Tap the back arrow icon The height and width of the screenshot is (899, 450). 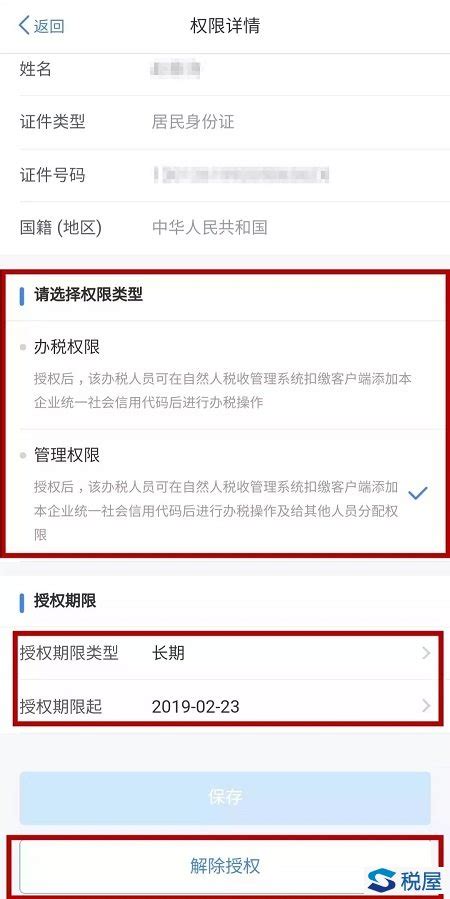(24, 26)
